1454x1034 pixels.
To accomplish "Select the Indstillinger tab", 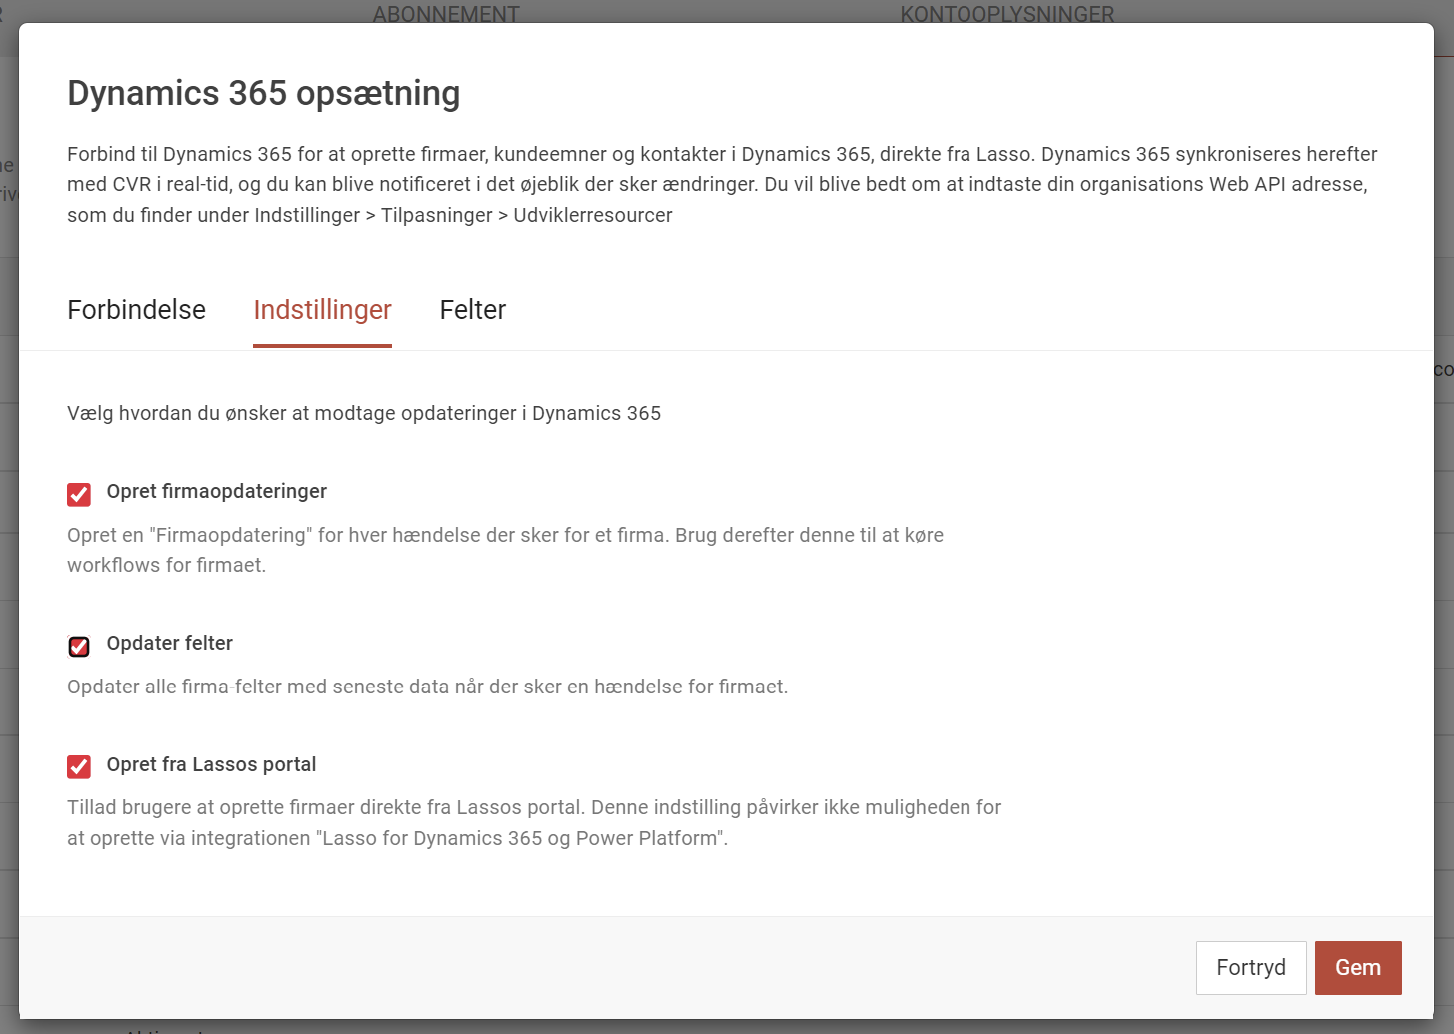I will pos(322,310).
